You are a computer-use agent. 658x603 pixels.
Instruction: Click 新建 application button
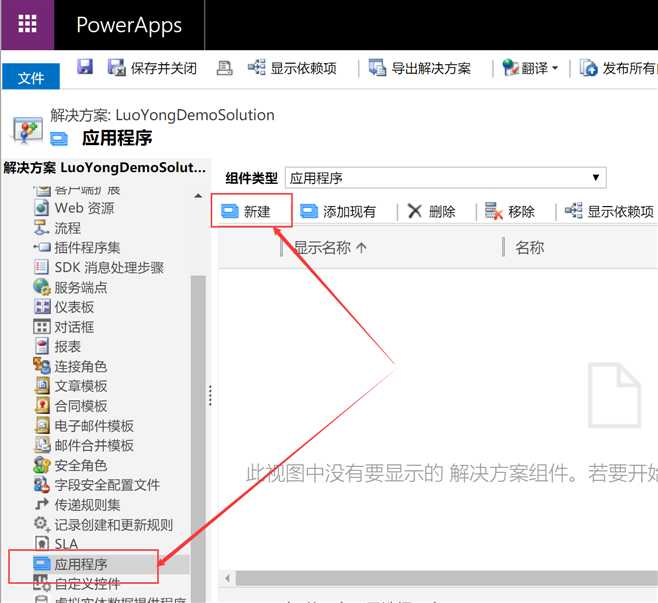click(x=246, y=211)
